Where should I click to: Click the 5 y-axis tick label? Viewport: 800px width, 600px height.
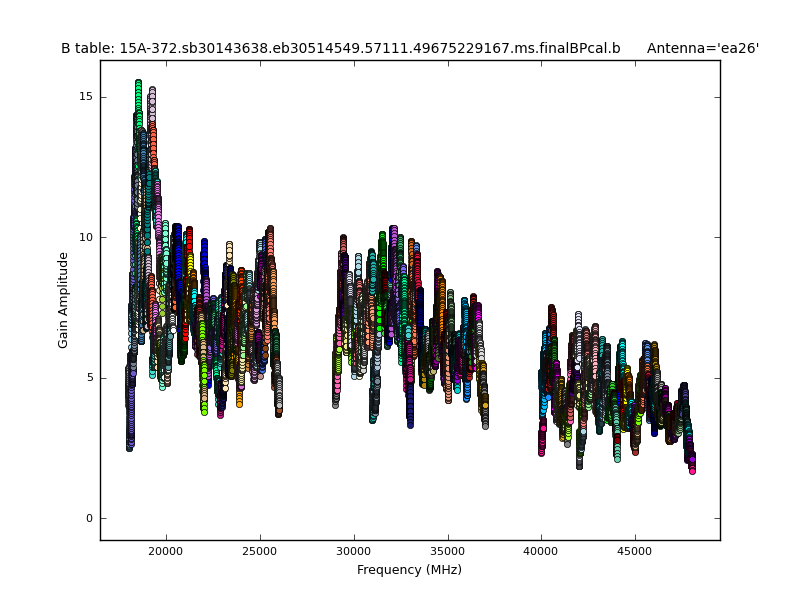tap(89, 378)
